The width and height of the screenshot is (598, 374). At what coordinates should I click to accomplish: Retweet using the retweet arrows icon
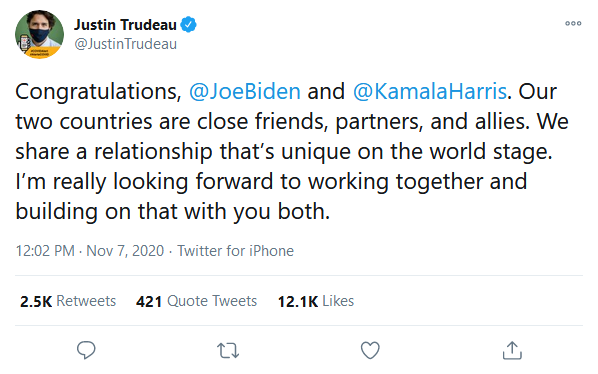tap(228, 350)
